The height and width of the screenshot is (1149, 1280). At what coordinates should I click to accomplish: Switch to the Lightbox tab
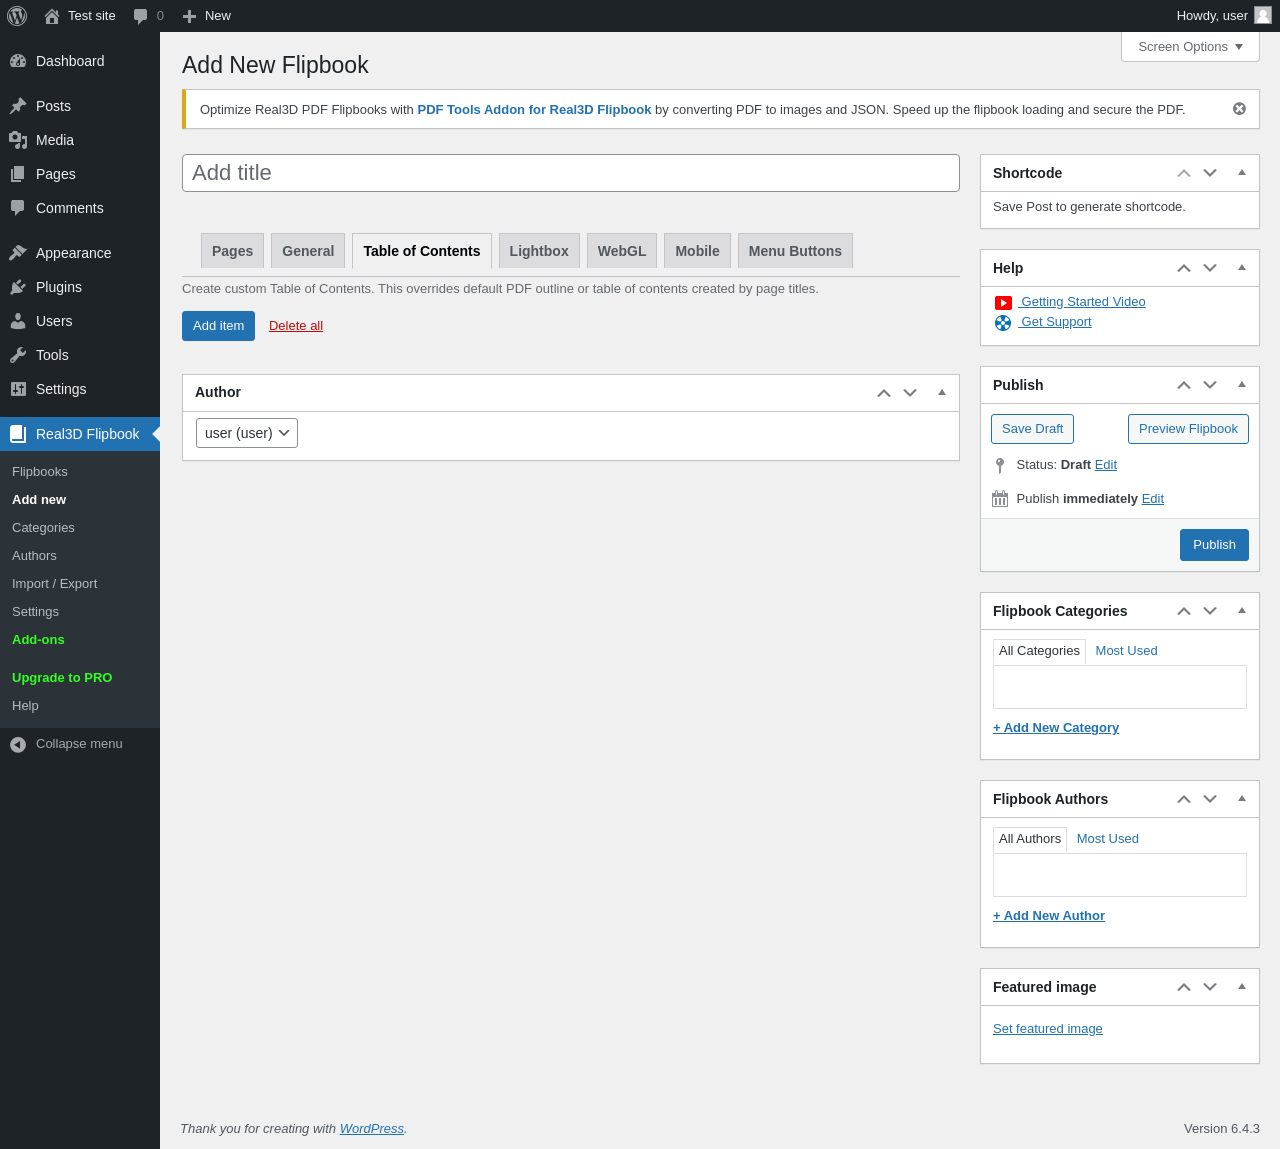tap(539, 251)
